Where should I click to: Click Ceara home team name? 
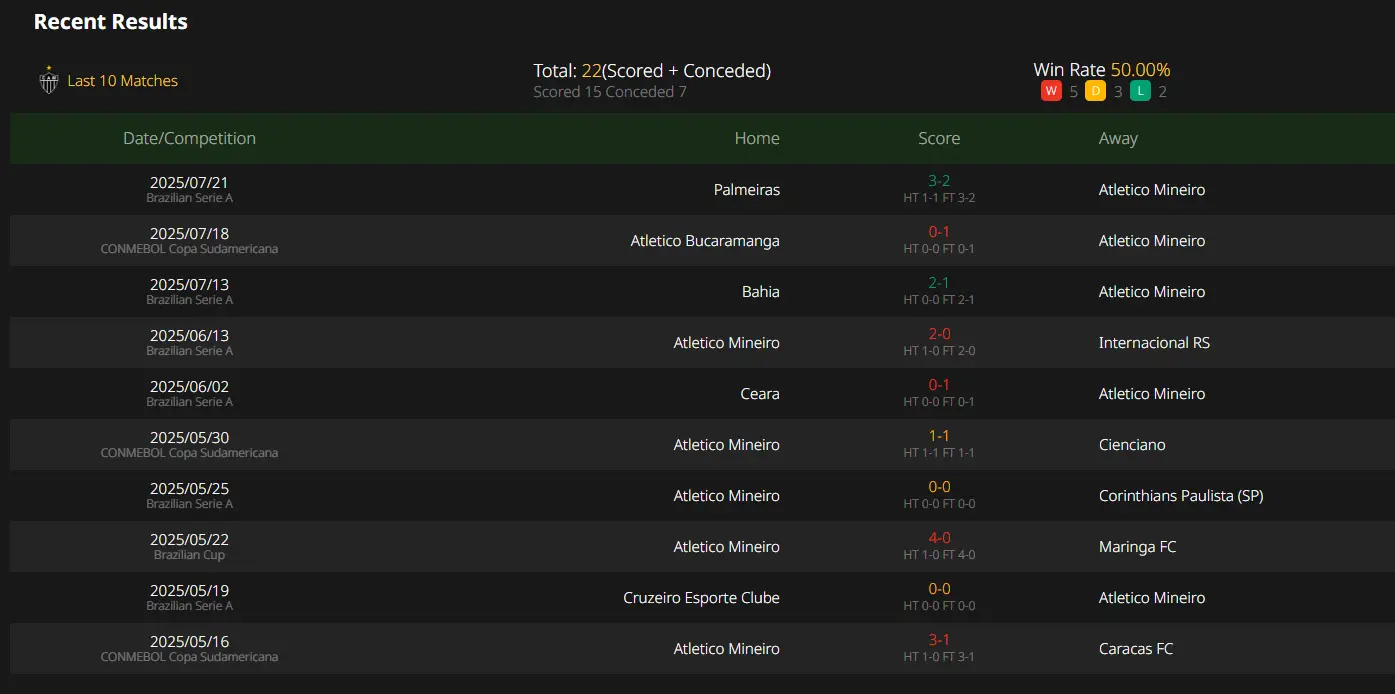[760, 393]
